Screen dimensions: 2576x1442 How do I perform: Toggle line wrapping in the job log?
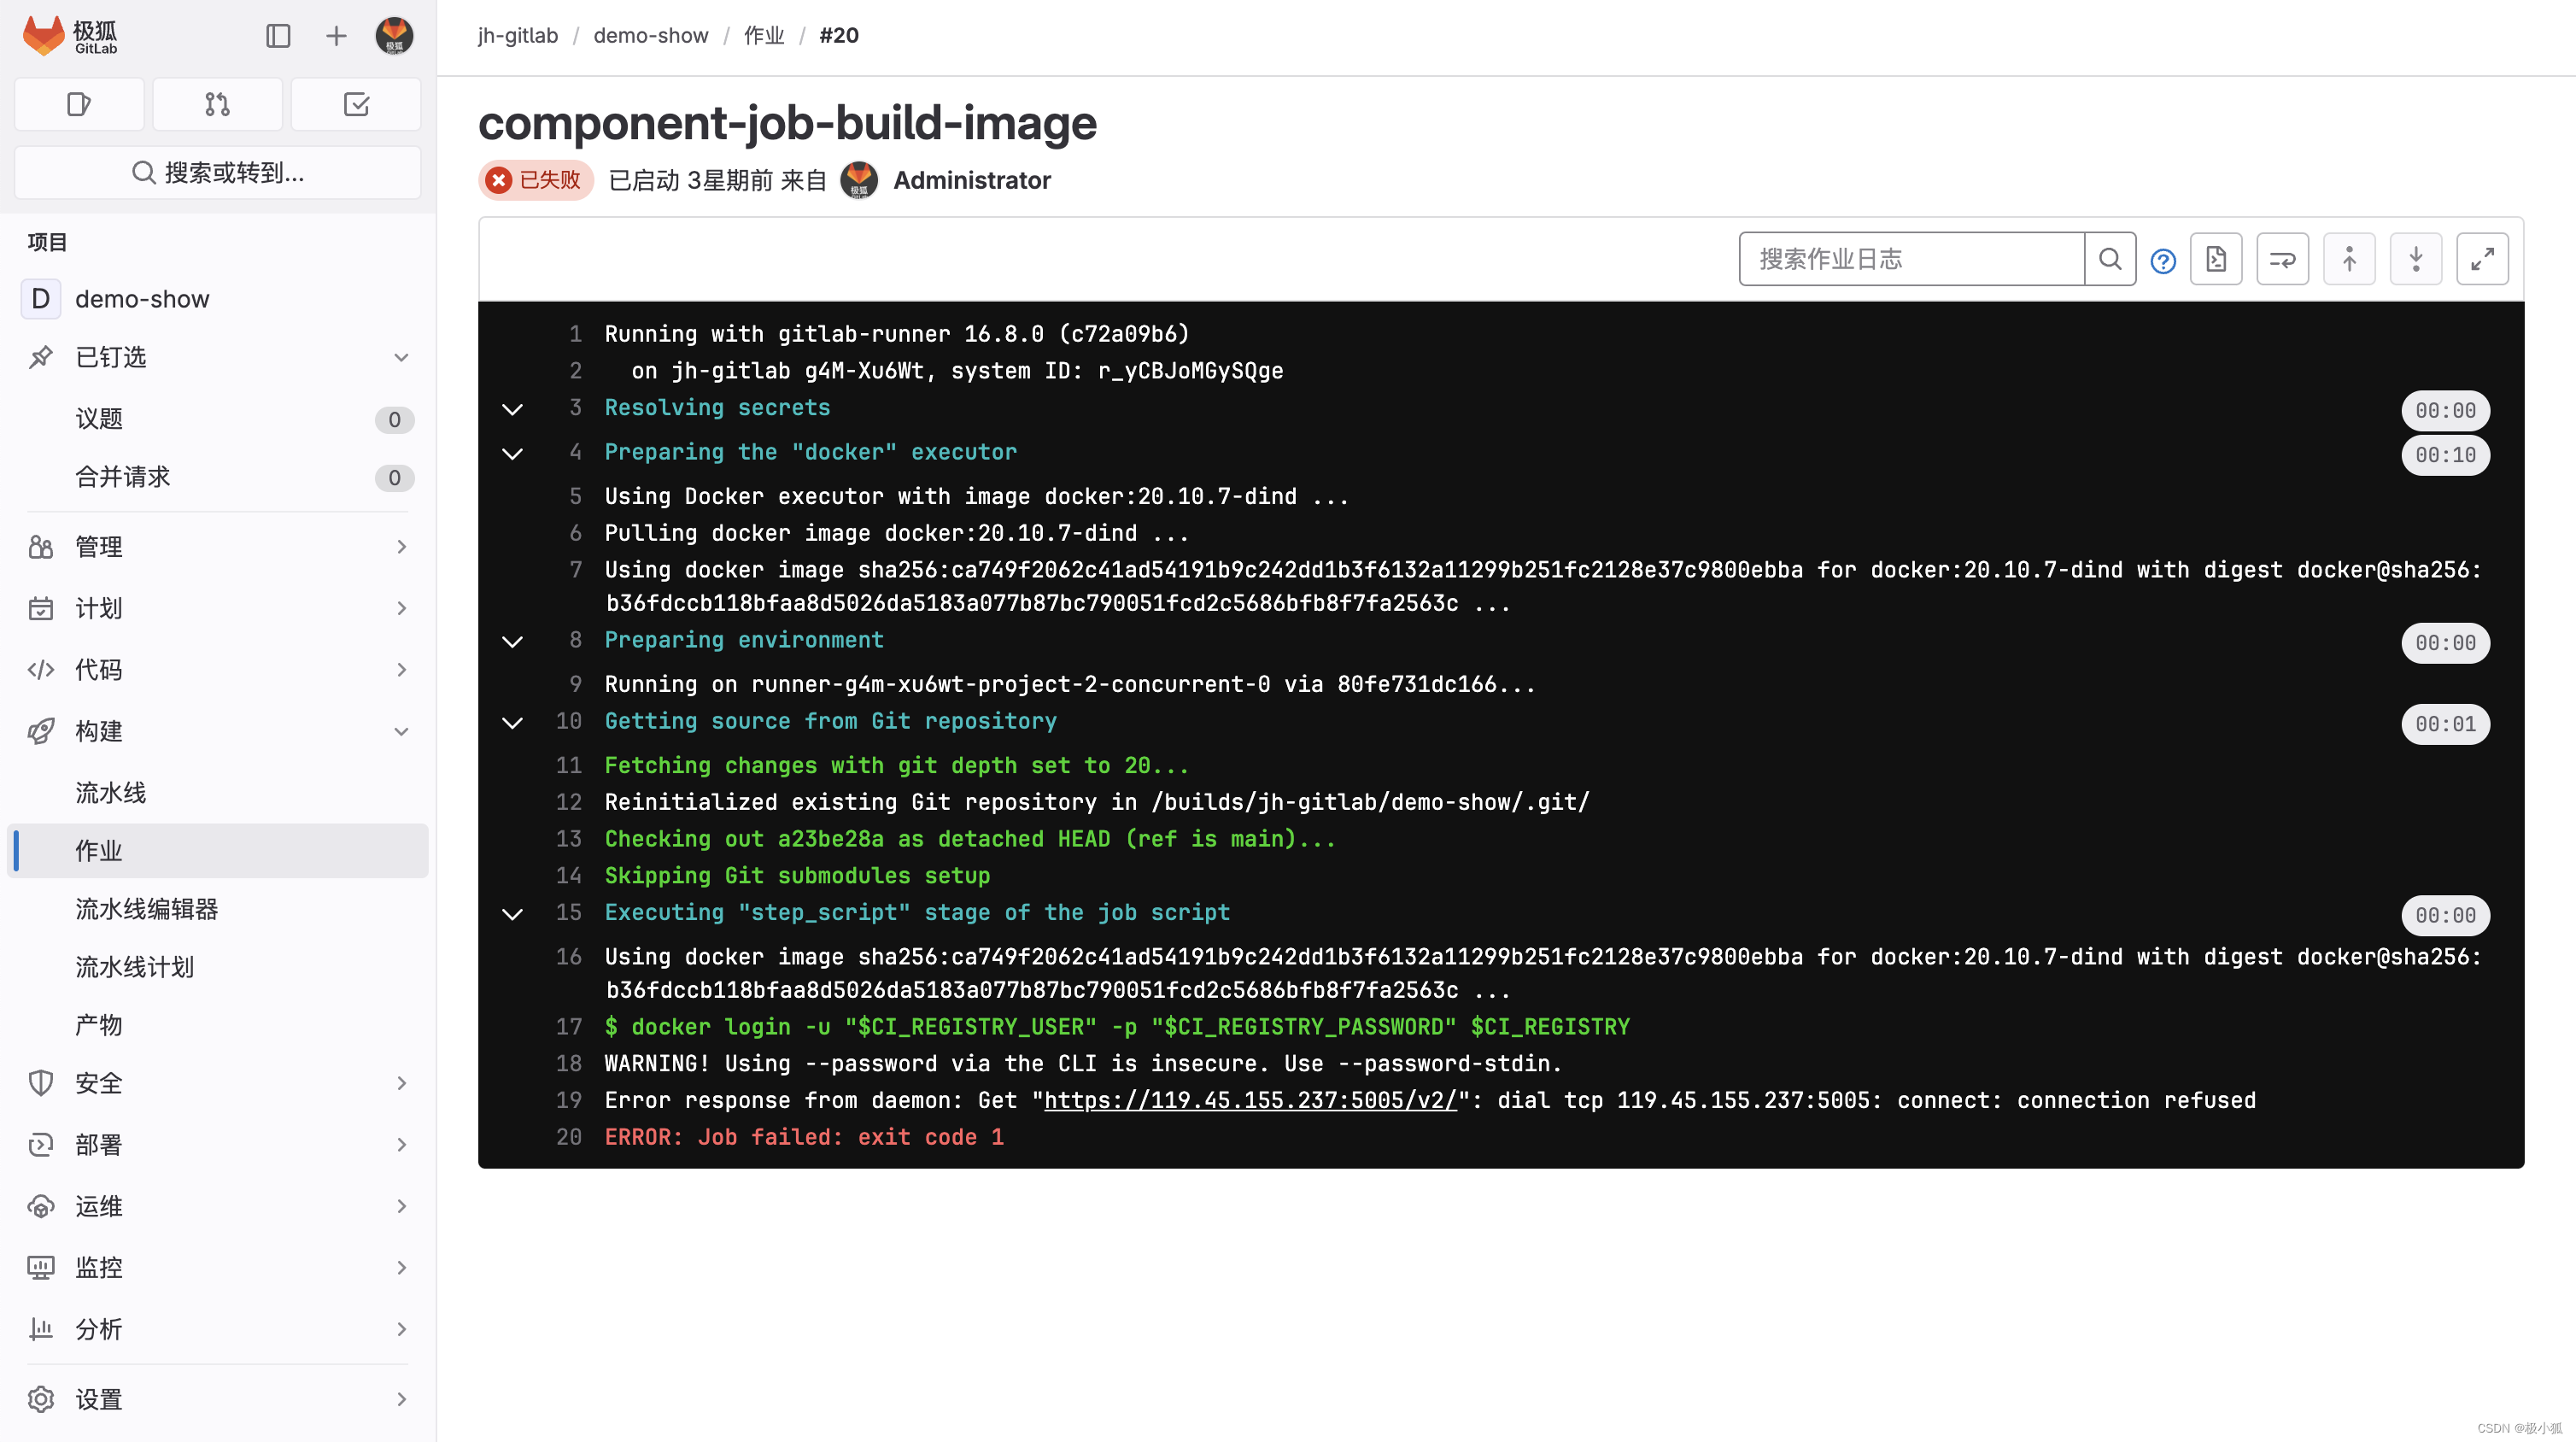2283,259
